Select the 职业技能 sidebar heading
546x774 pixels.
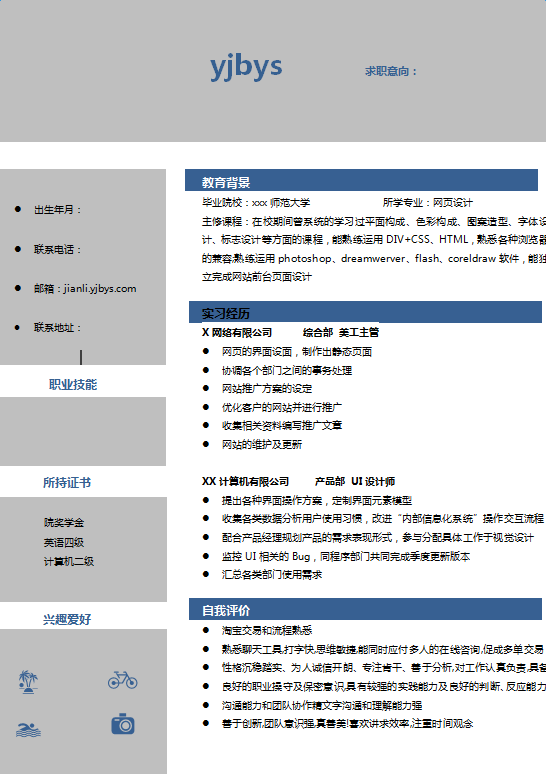pyautogui.click(x=73, y=385)
